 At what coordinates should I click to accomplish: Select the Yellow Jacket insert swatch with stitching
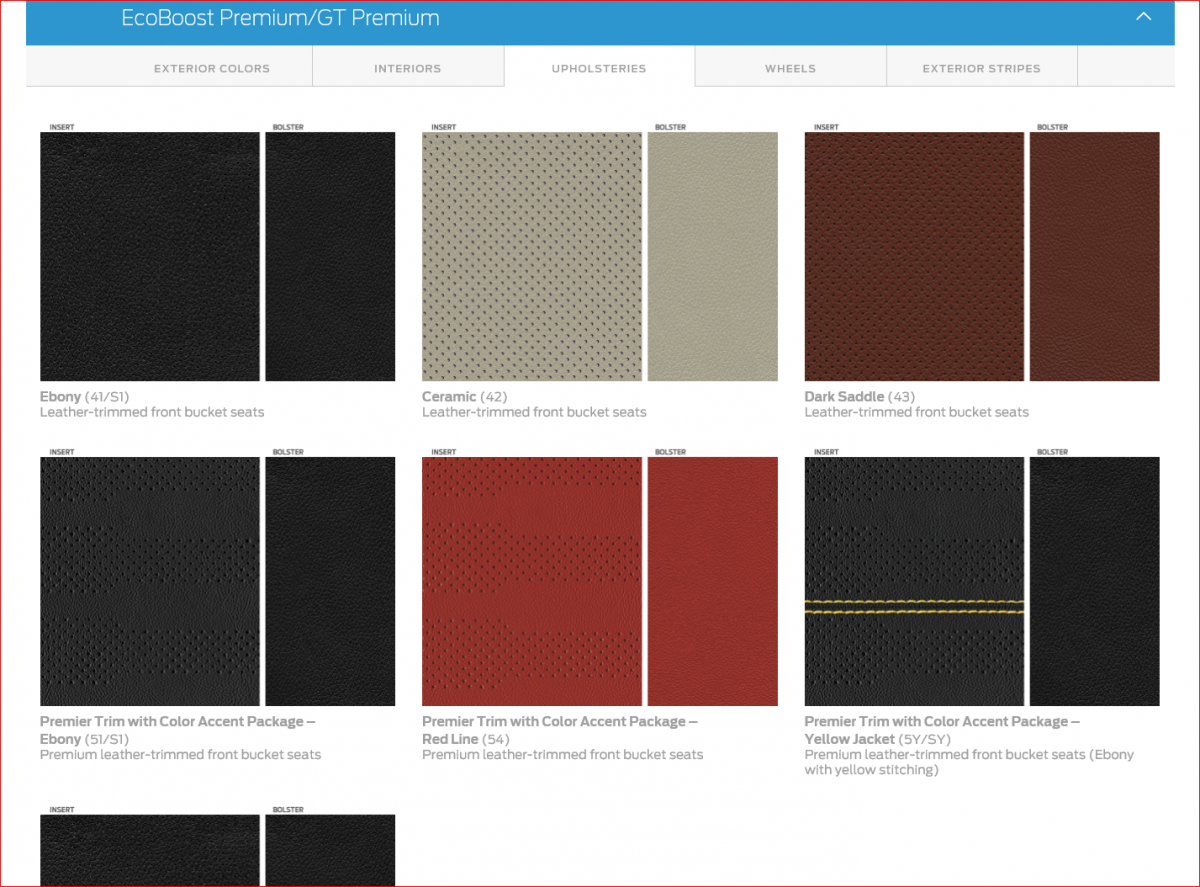tap(914, 582)
